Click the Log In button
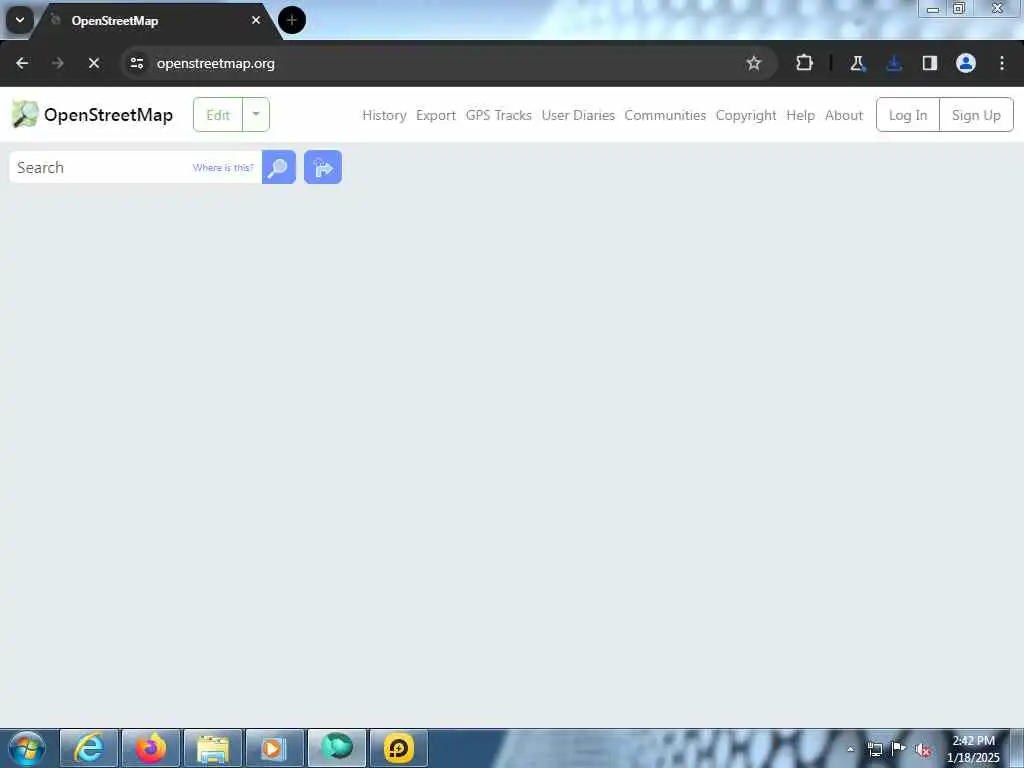 [x=908, y=114]
